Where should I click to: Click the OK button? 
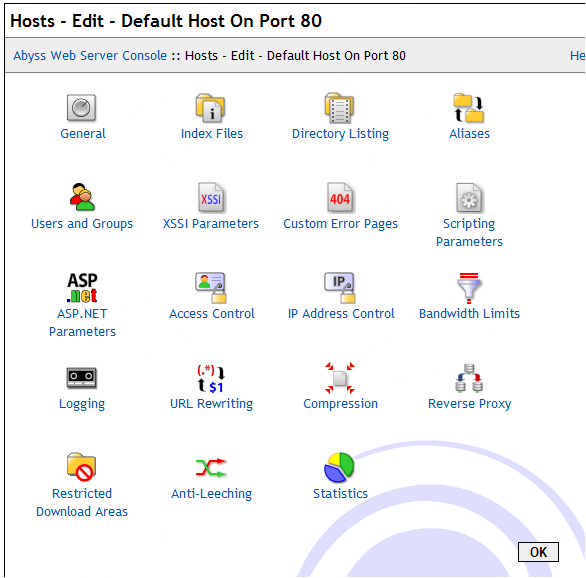click(538, 552)
